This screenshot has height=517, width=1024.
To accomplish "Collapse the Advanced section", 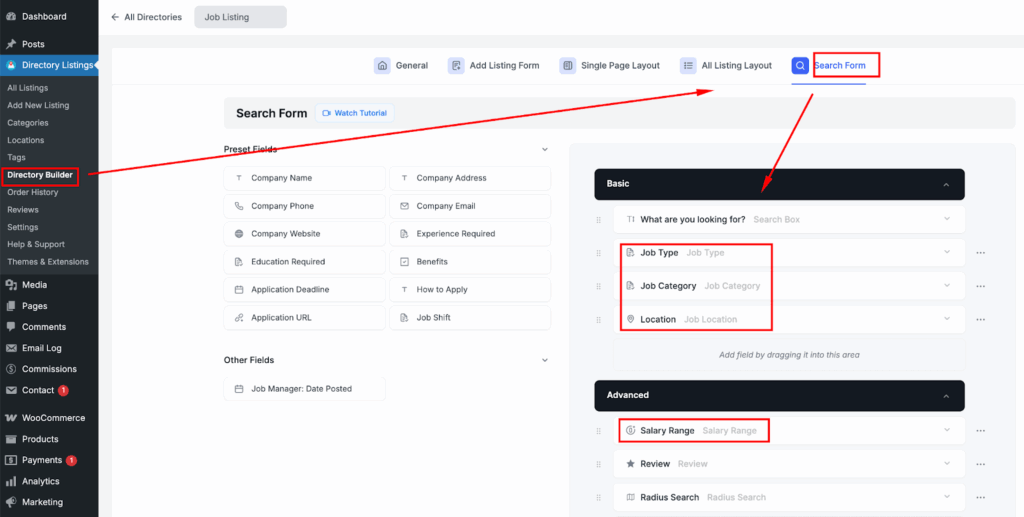I will pyautogui.click(x=946, y=395).
